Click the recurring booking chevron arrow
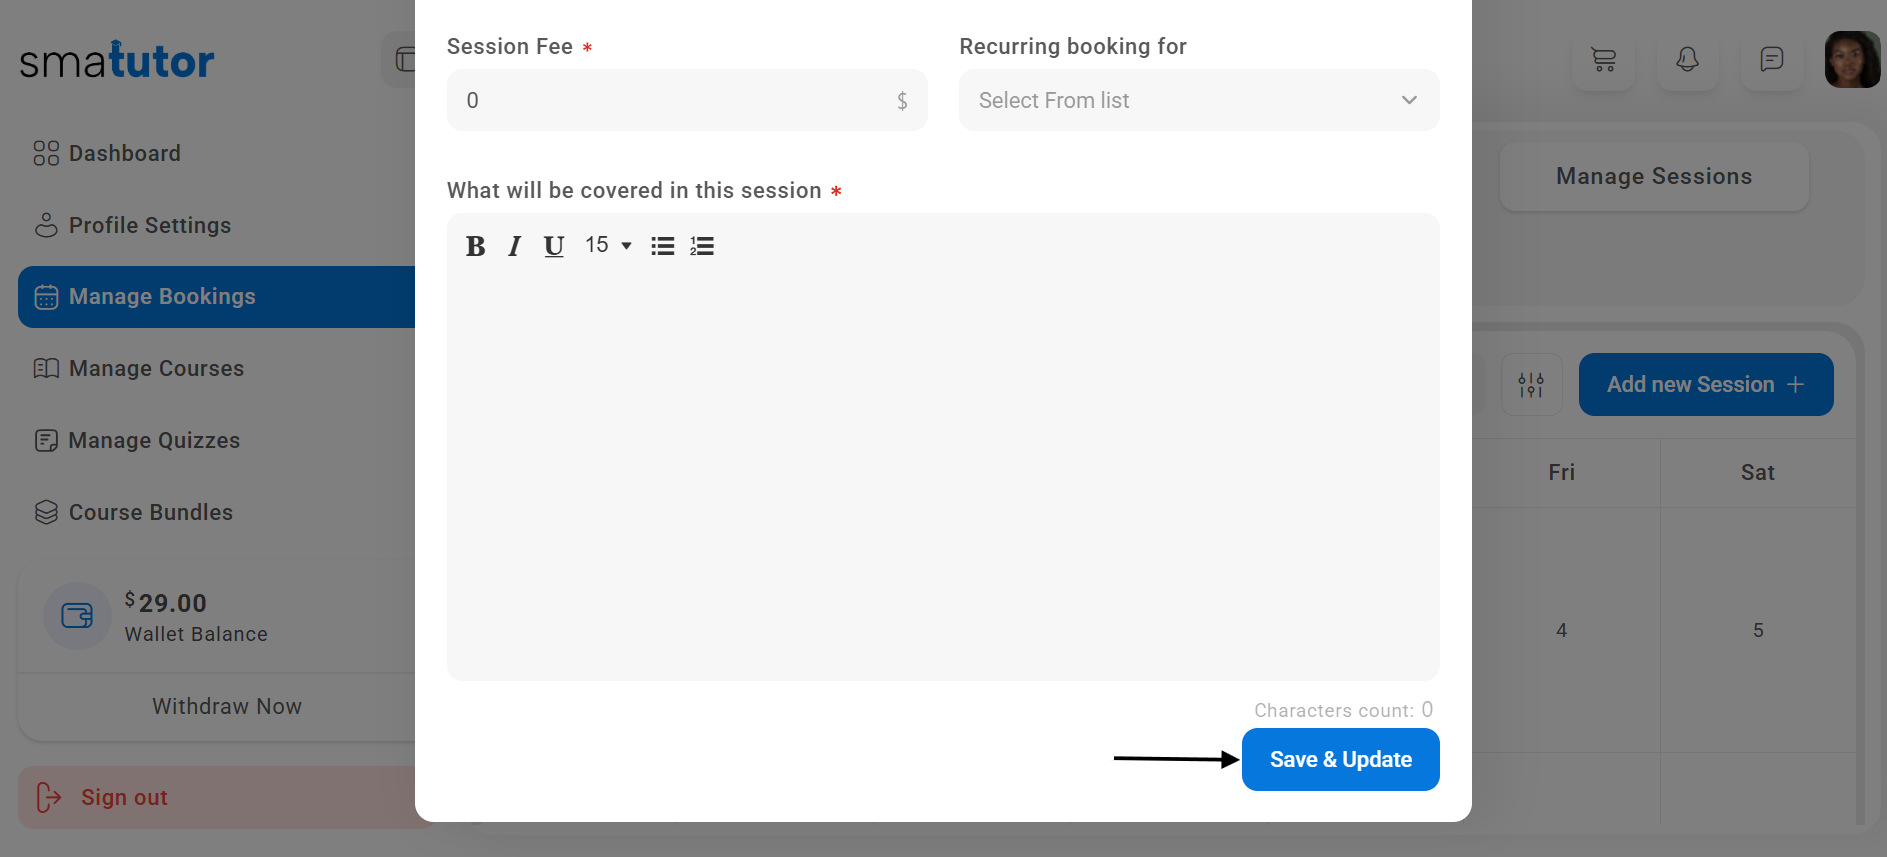The height and width of the screenshot is (857, 1887). (1409, 100)
